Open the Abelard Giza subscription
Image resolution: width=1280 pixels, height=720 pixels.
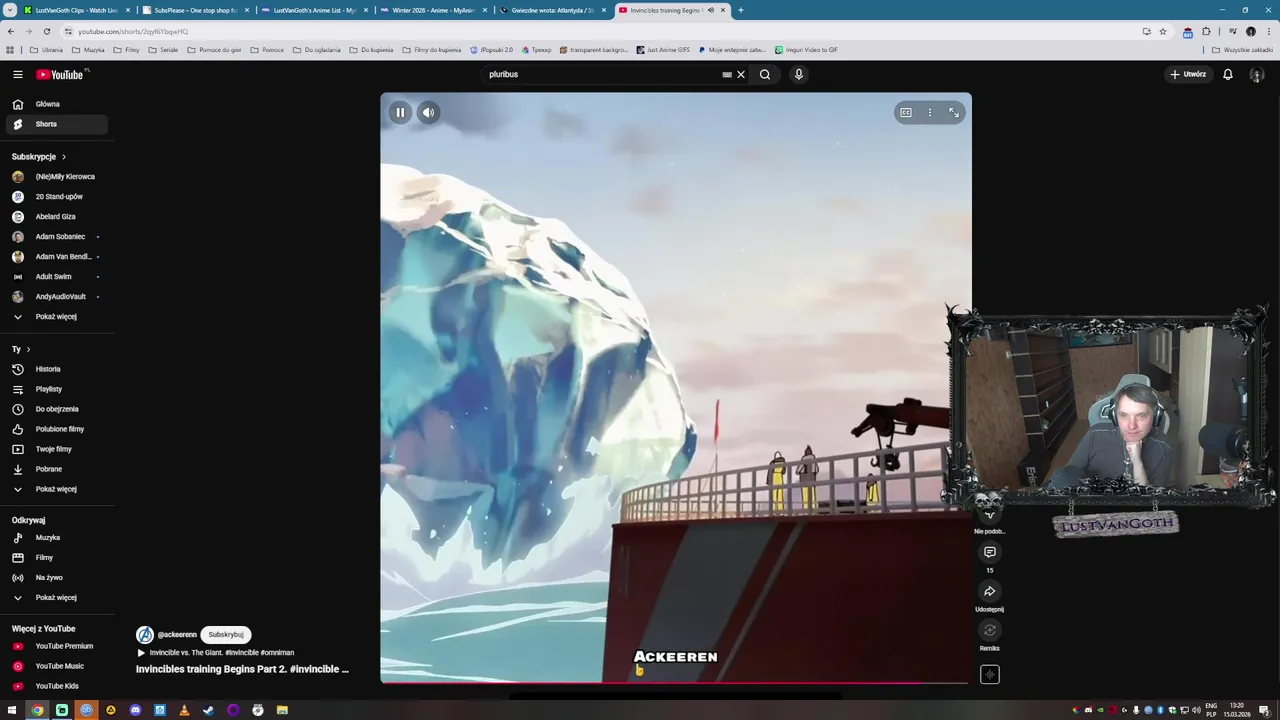56,217
